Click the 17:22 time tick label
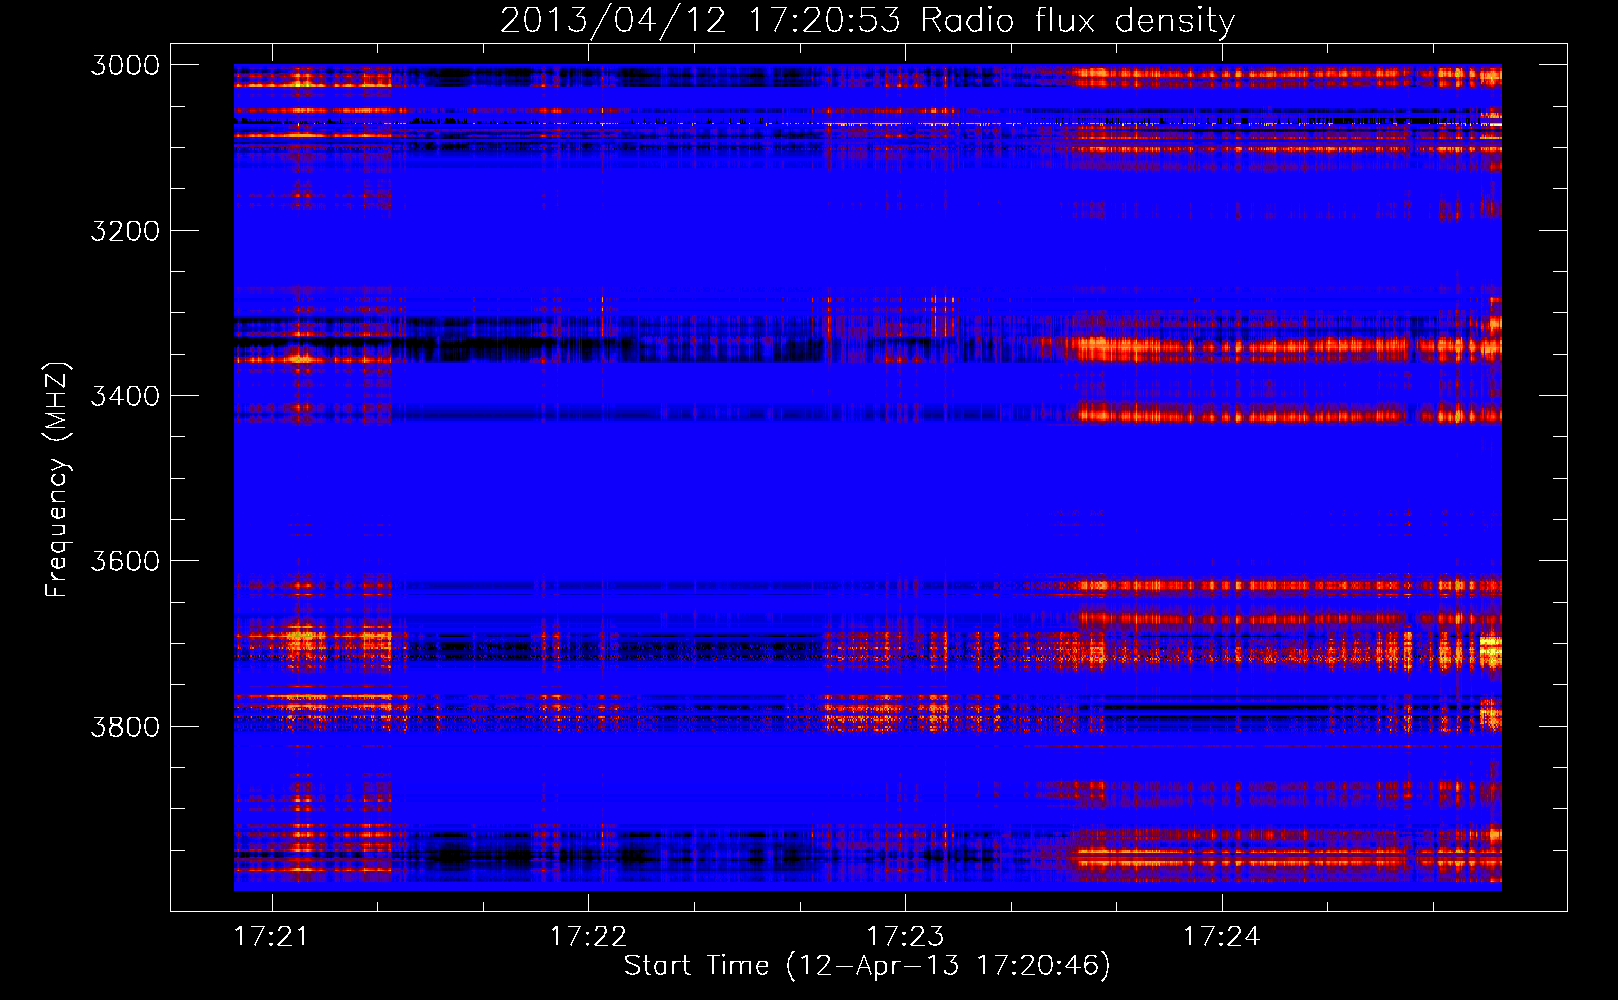The height and width of the screenshot is (1000, 1618). point(588,936)
